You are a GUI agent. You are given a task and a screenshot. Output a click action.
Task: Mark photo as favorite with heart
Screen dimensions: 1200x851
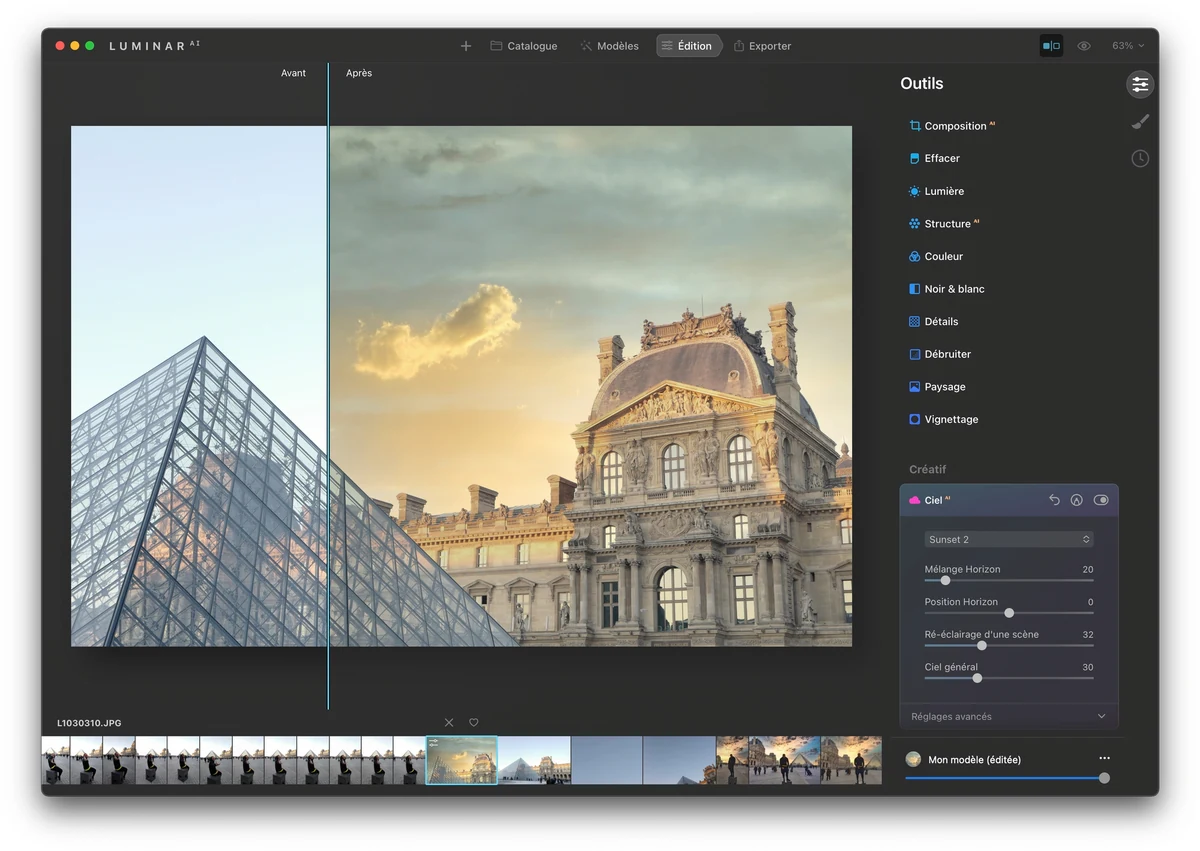click(474, 722)
